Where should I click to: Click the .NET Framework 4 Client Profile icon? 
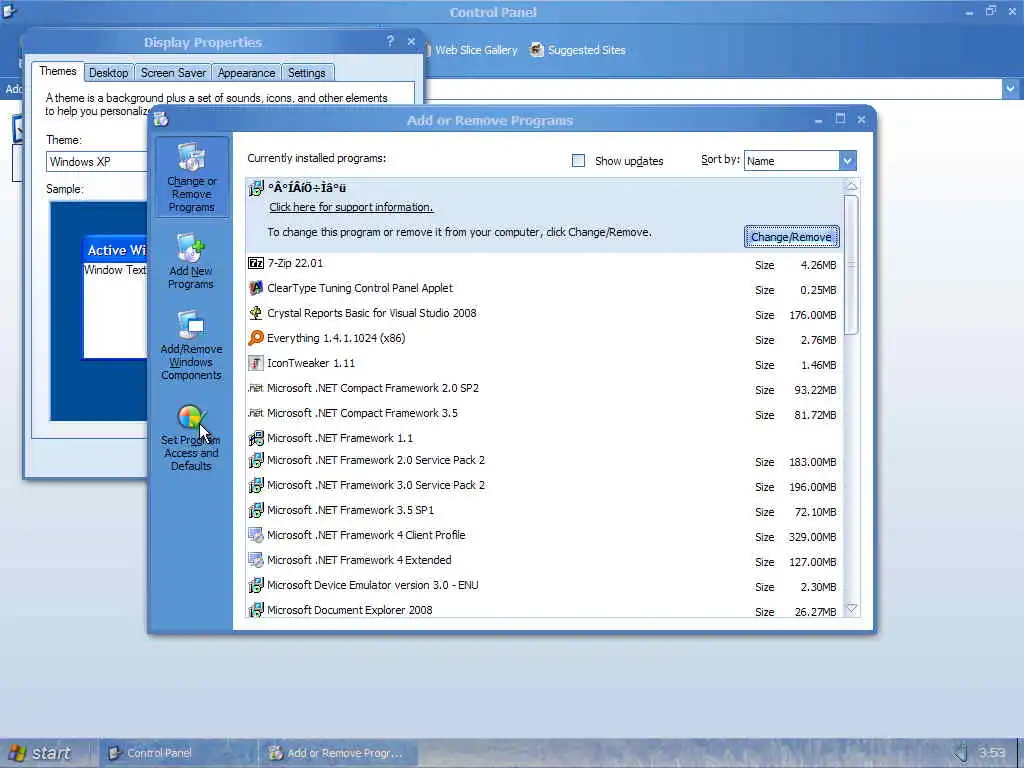tap(256, 536)
